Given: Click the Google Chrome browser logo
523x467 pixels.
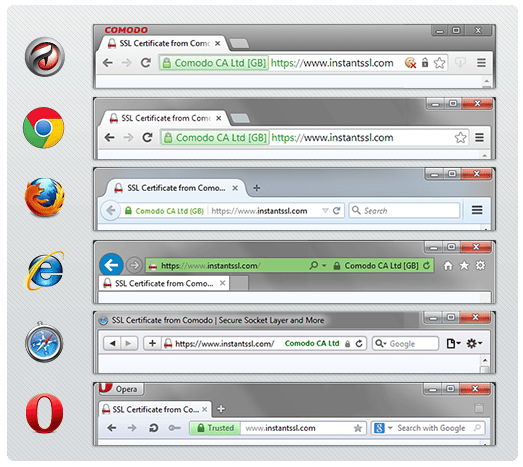Looking at the screenshot, I should point(43,128).
